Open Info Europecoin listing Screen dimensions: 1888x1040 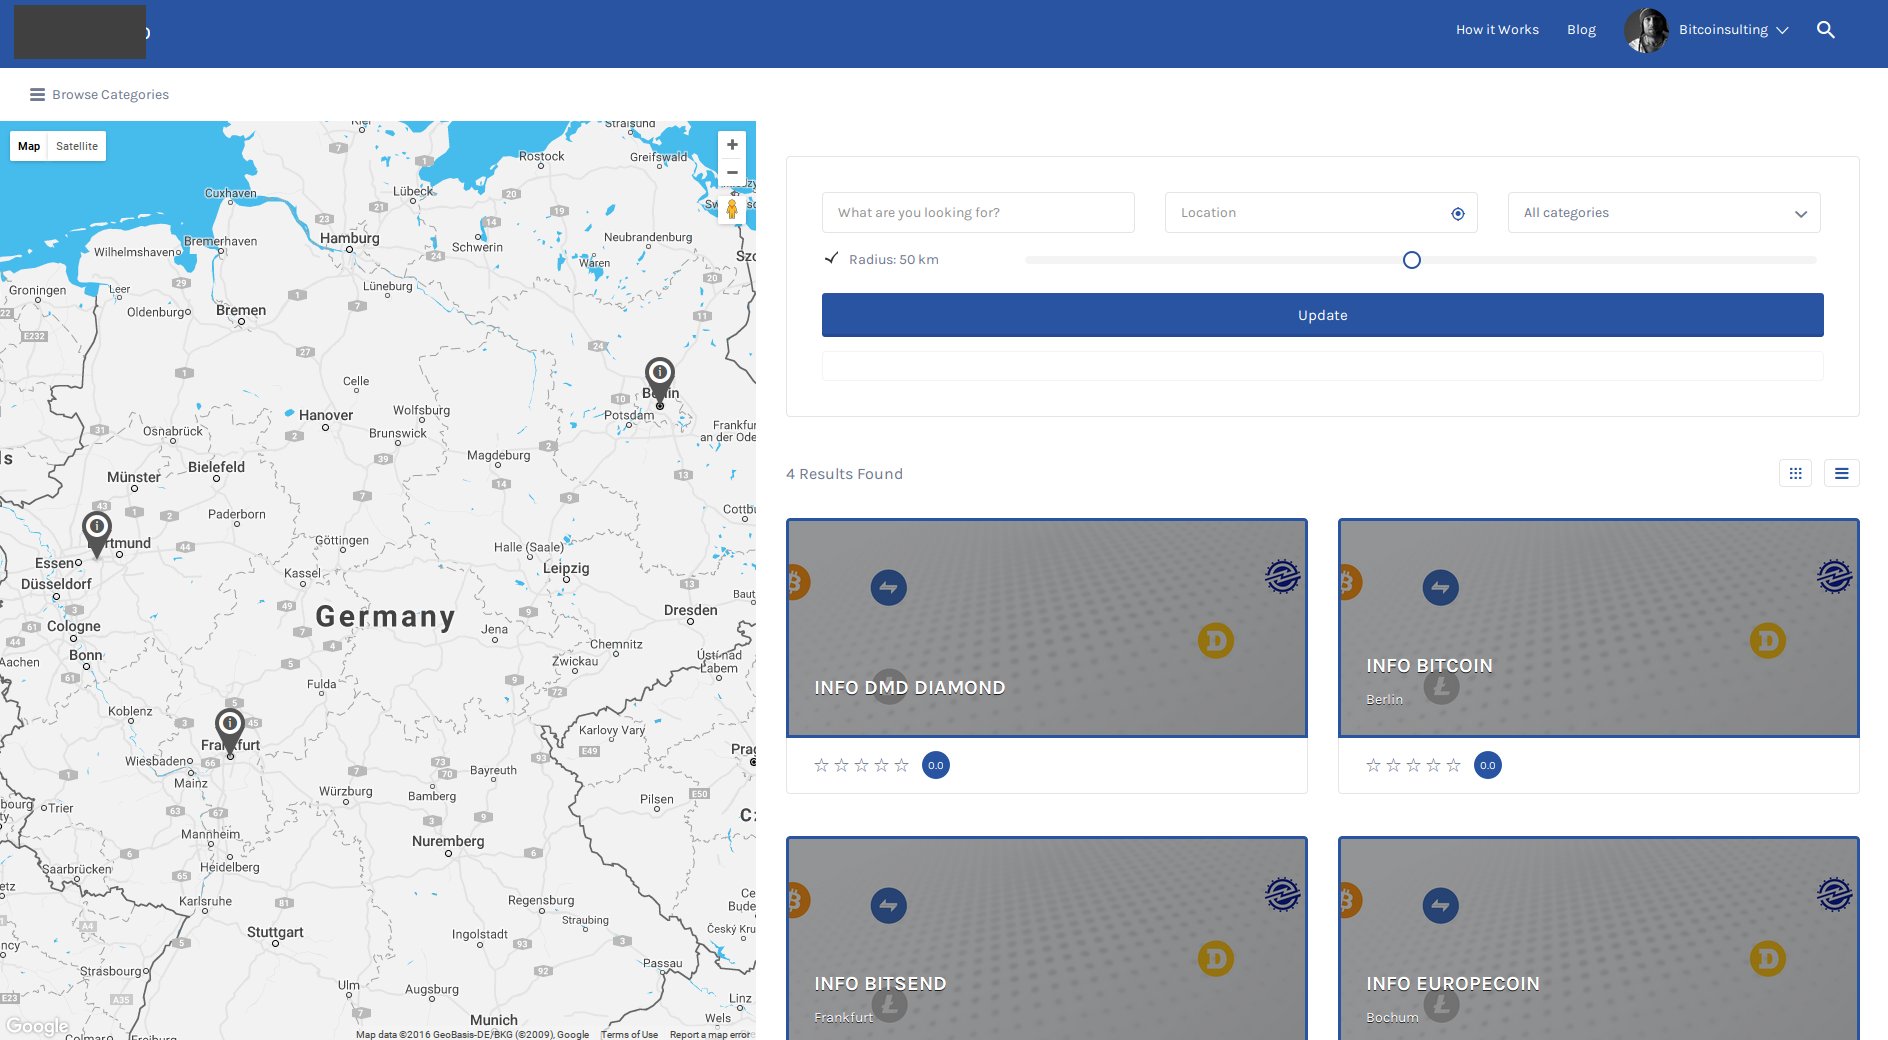(x=1452, y=984)
